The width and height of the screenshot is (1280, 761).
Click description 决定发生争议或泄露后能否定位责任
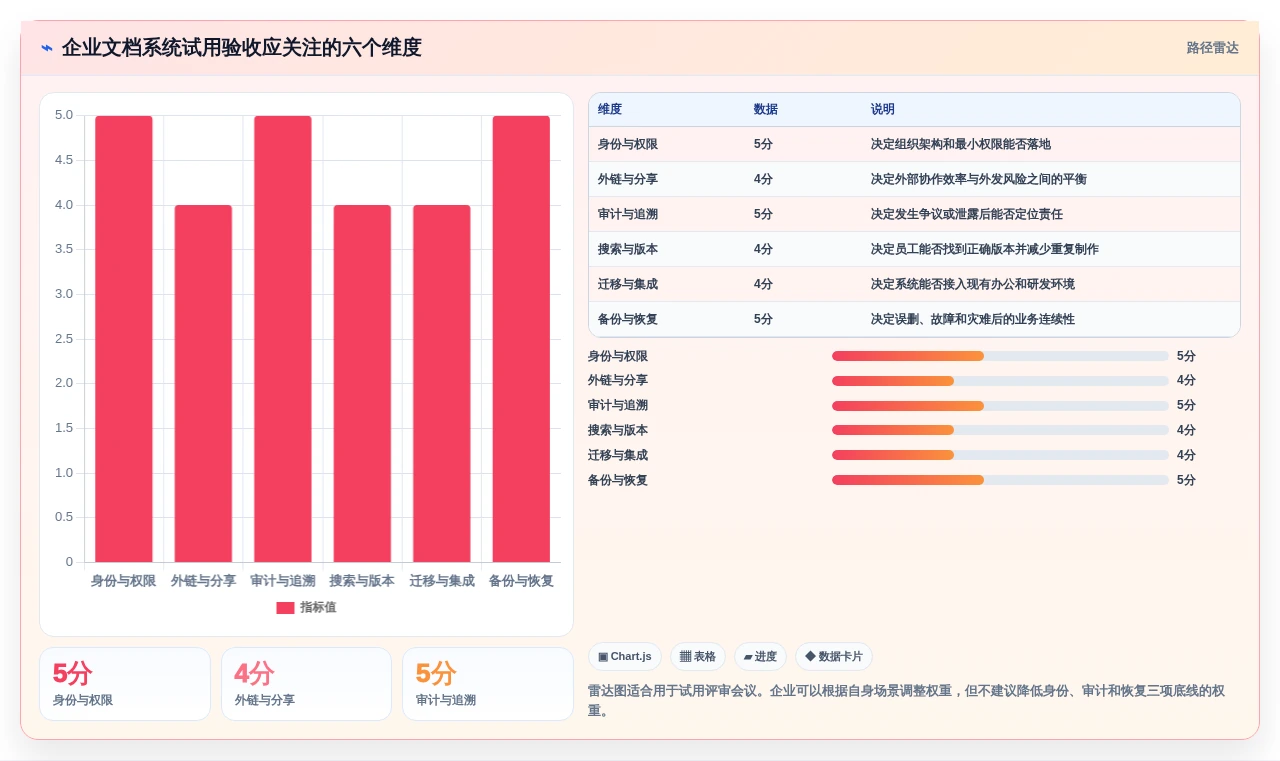click(x=966, y=214)
